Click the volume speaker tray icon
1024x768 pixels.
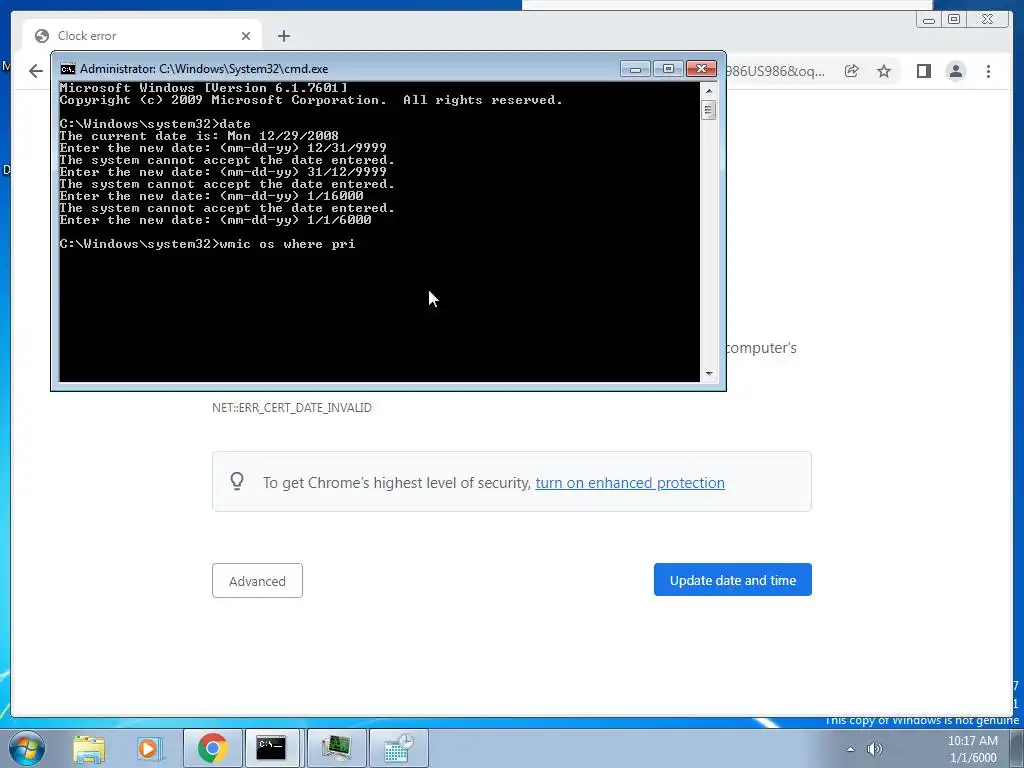[x=874, y=749]
